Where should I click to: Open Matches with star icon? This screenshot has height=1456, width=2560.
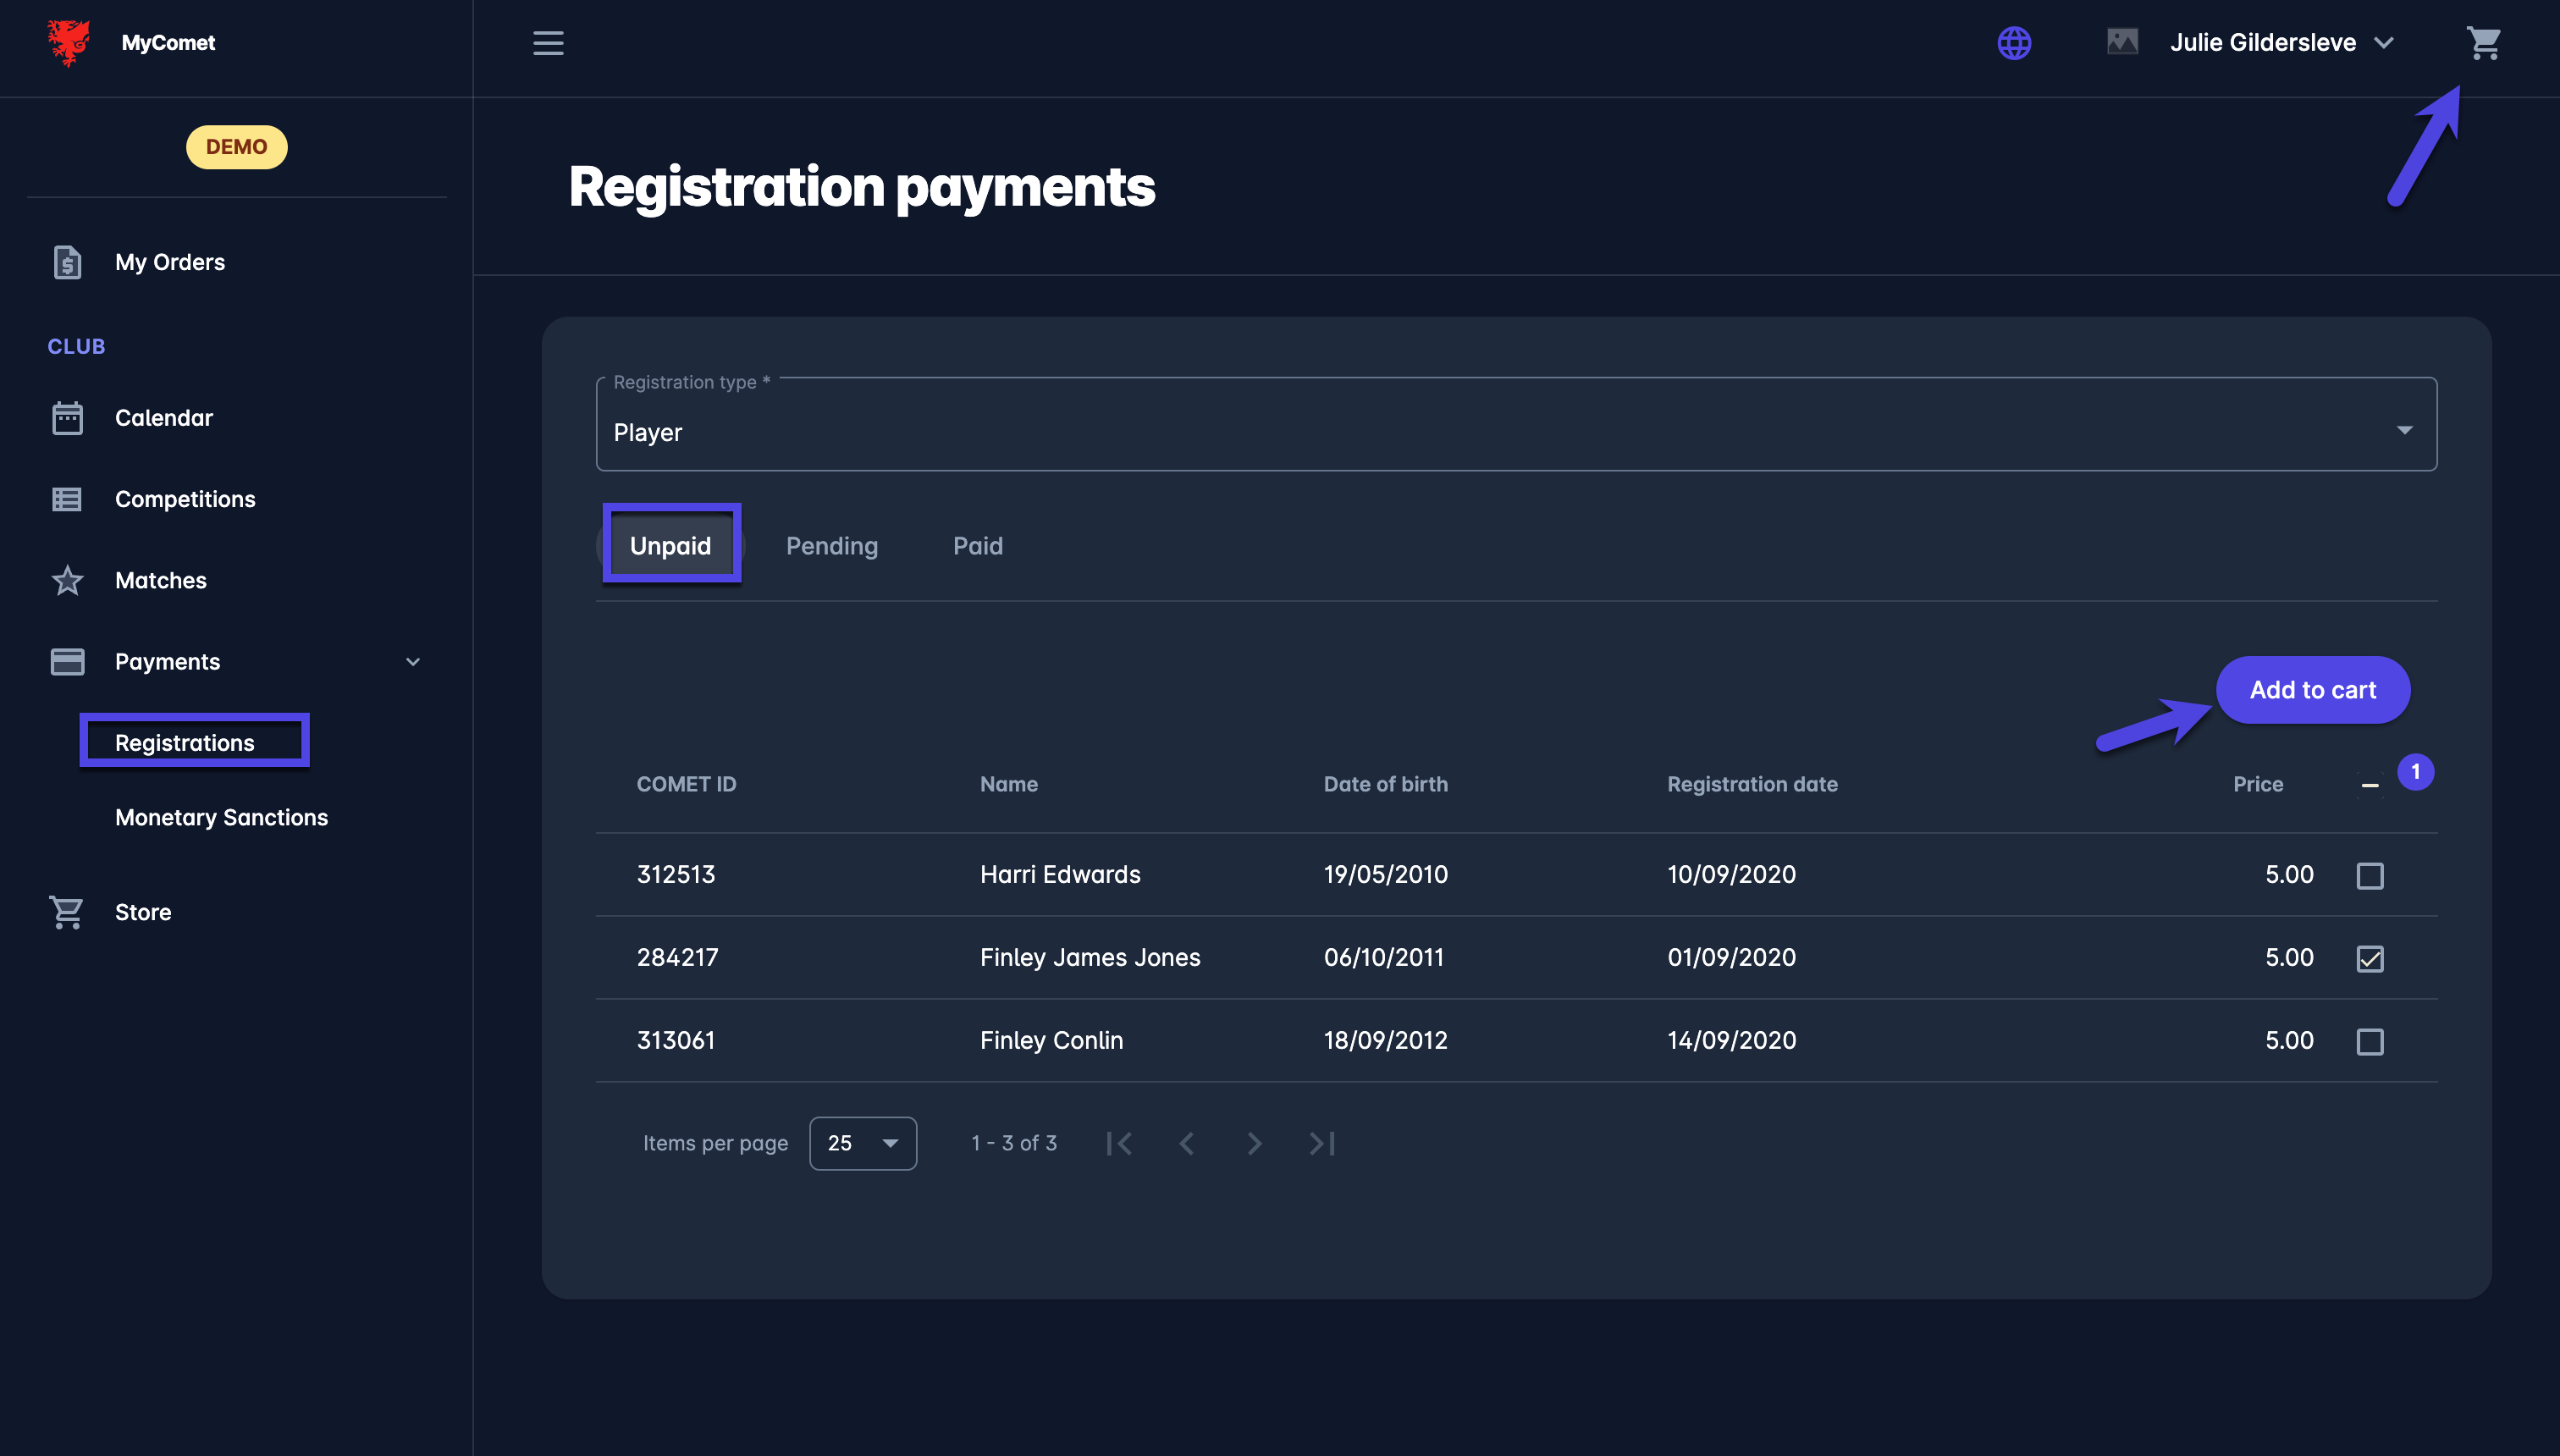point(160,580)
